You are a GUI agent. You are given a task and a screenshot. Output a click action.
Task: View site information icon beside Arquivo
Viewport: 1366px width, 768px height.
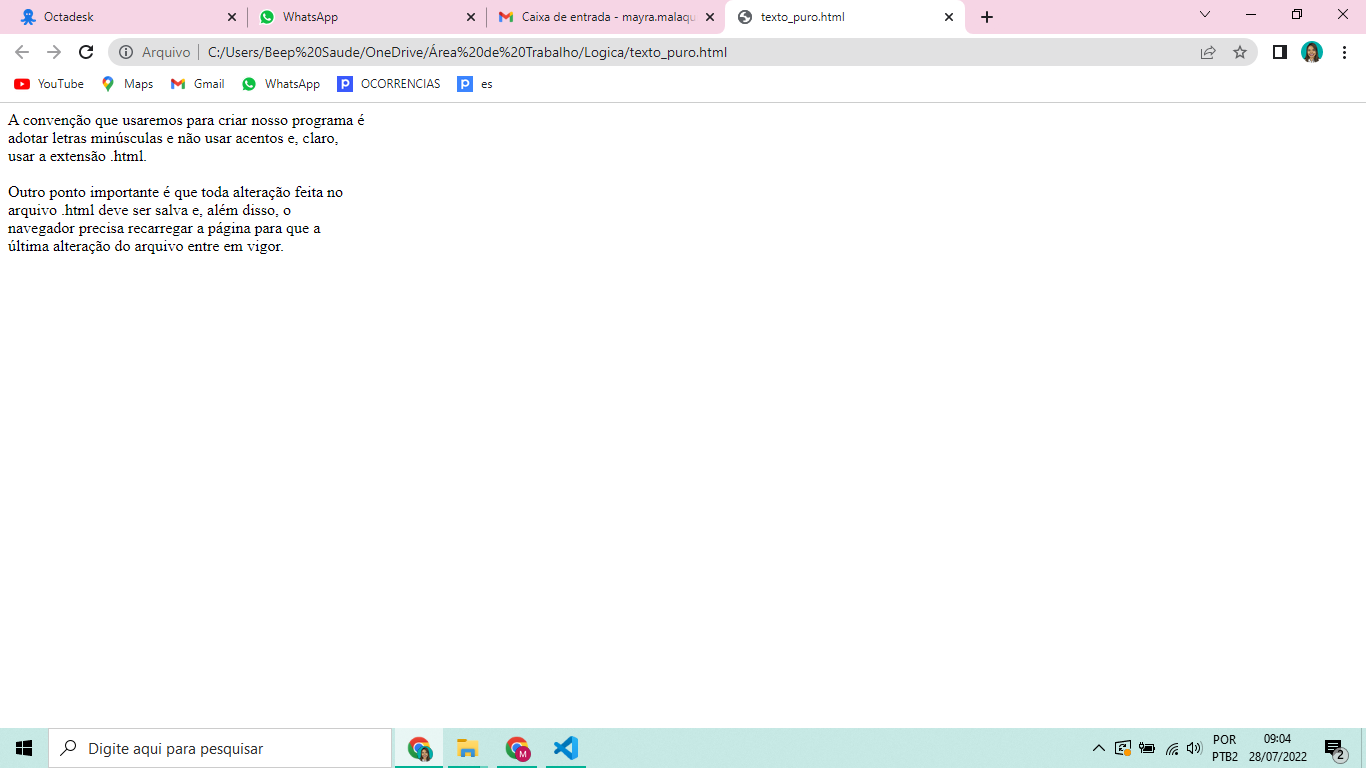click(126, 52)
